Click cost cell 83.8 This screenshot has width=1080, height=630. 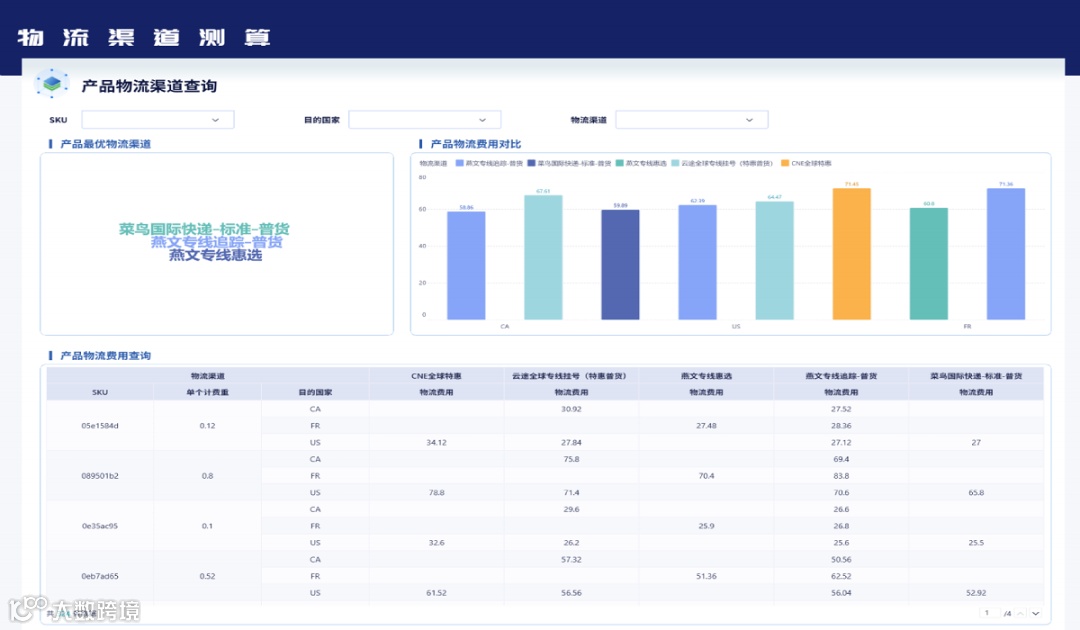(x=842, y=476)
